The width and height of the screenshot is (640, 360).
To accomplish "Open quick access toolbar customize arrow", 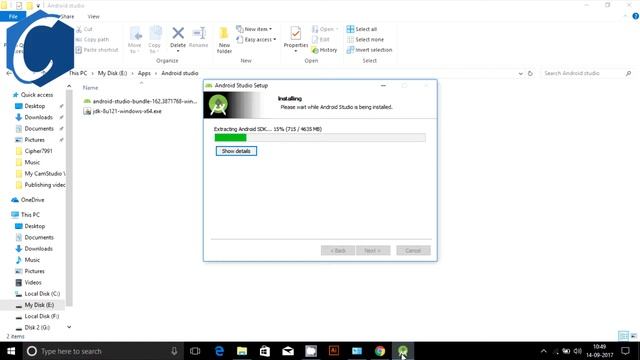I will click(38, 6).
